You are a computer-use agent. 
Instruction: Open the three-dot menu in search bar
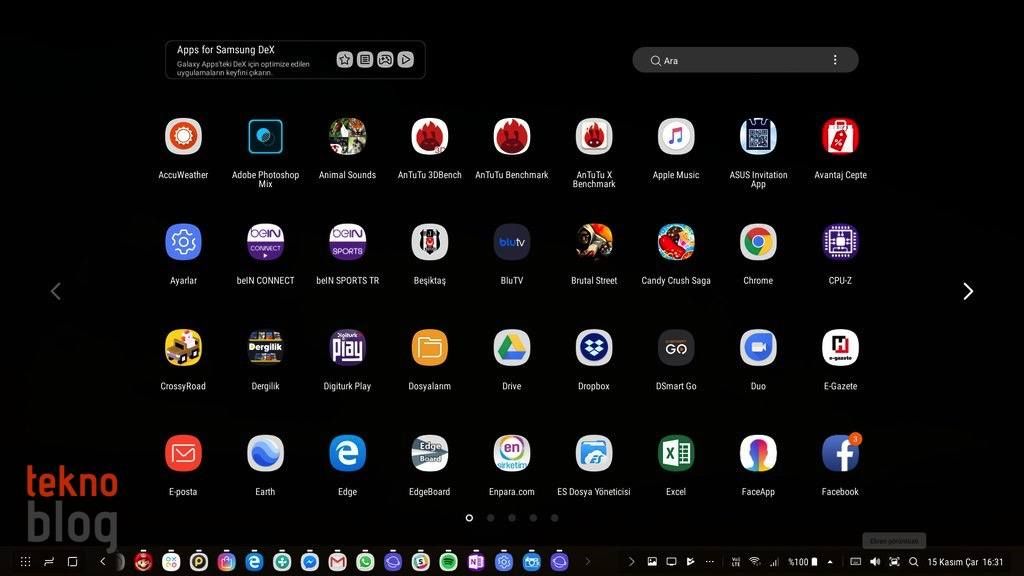835,60
